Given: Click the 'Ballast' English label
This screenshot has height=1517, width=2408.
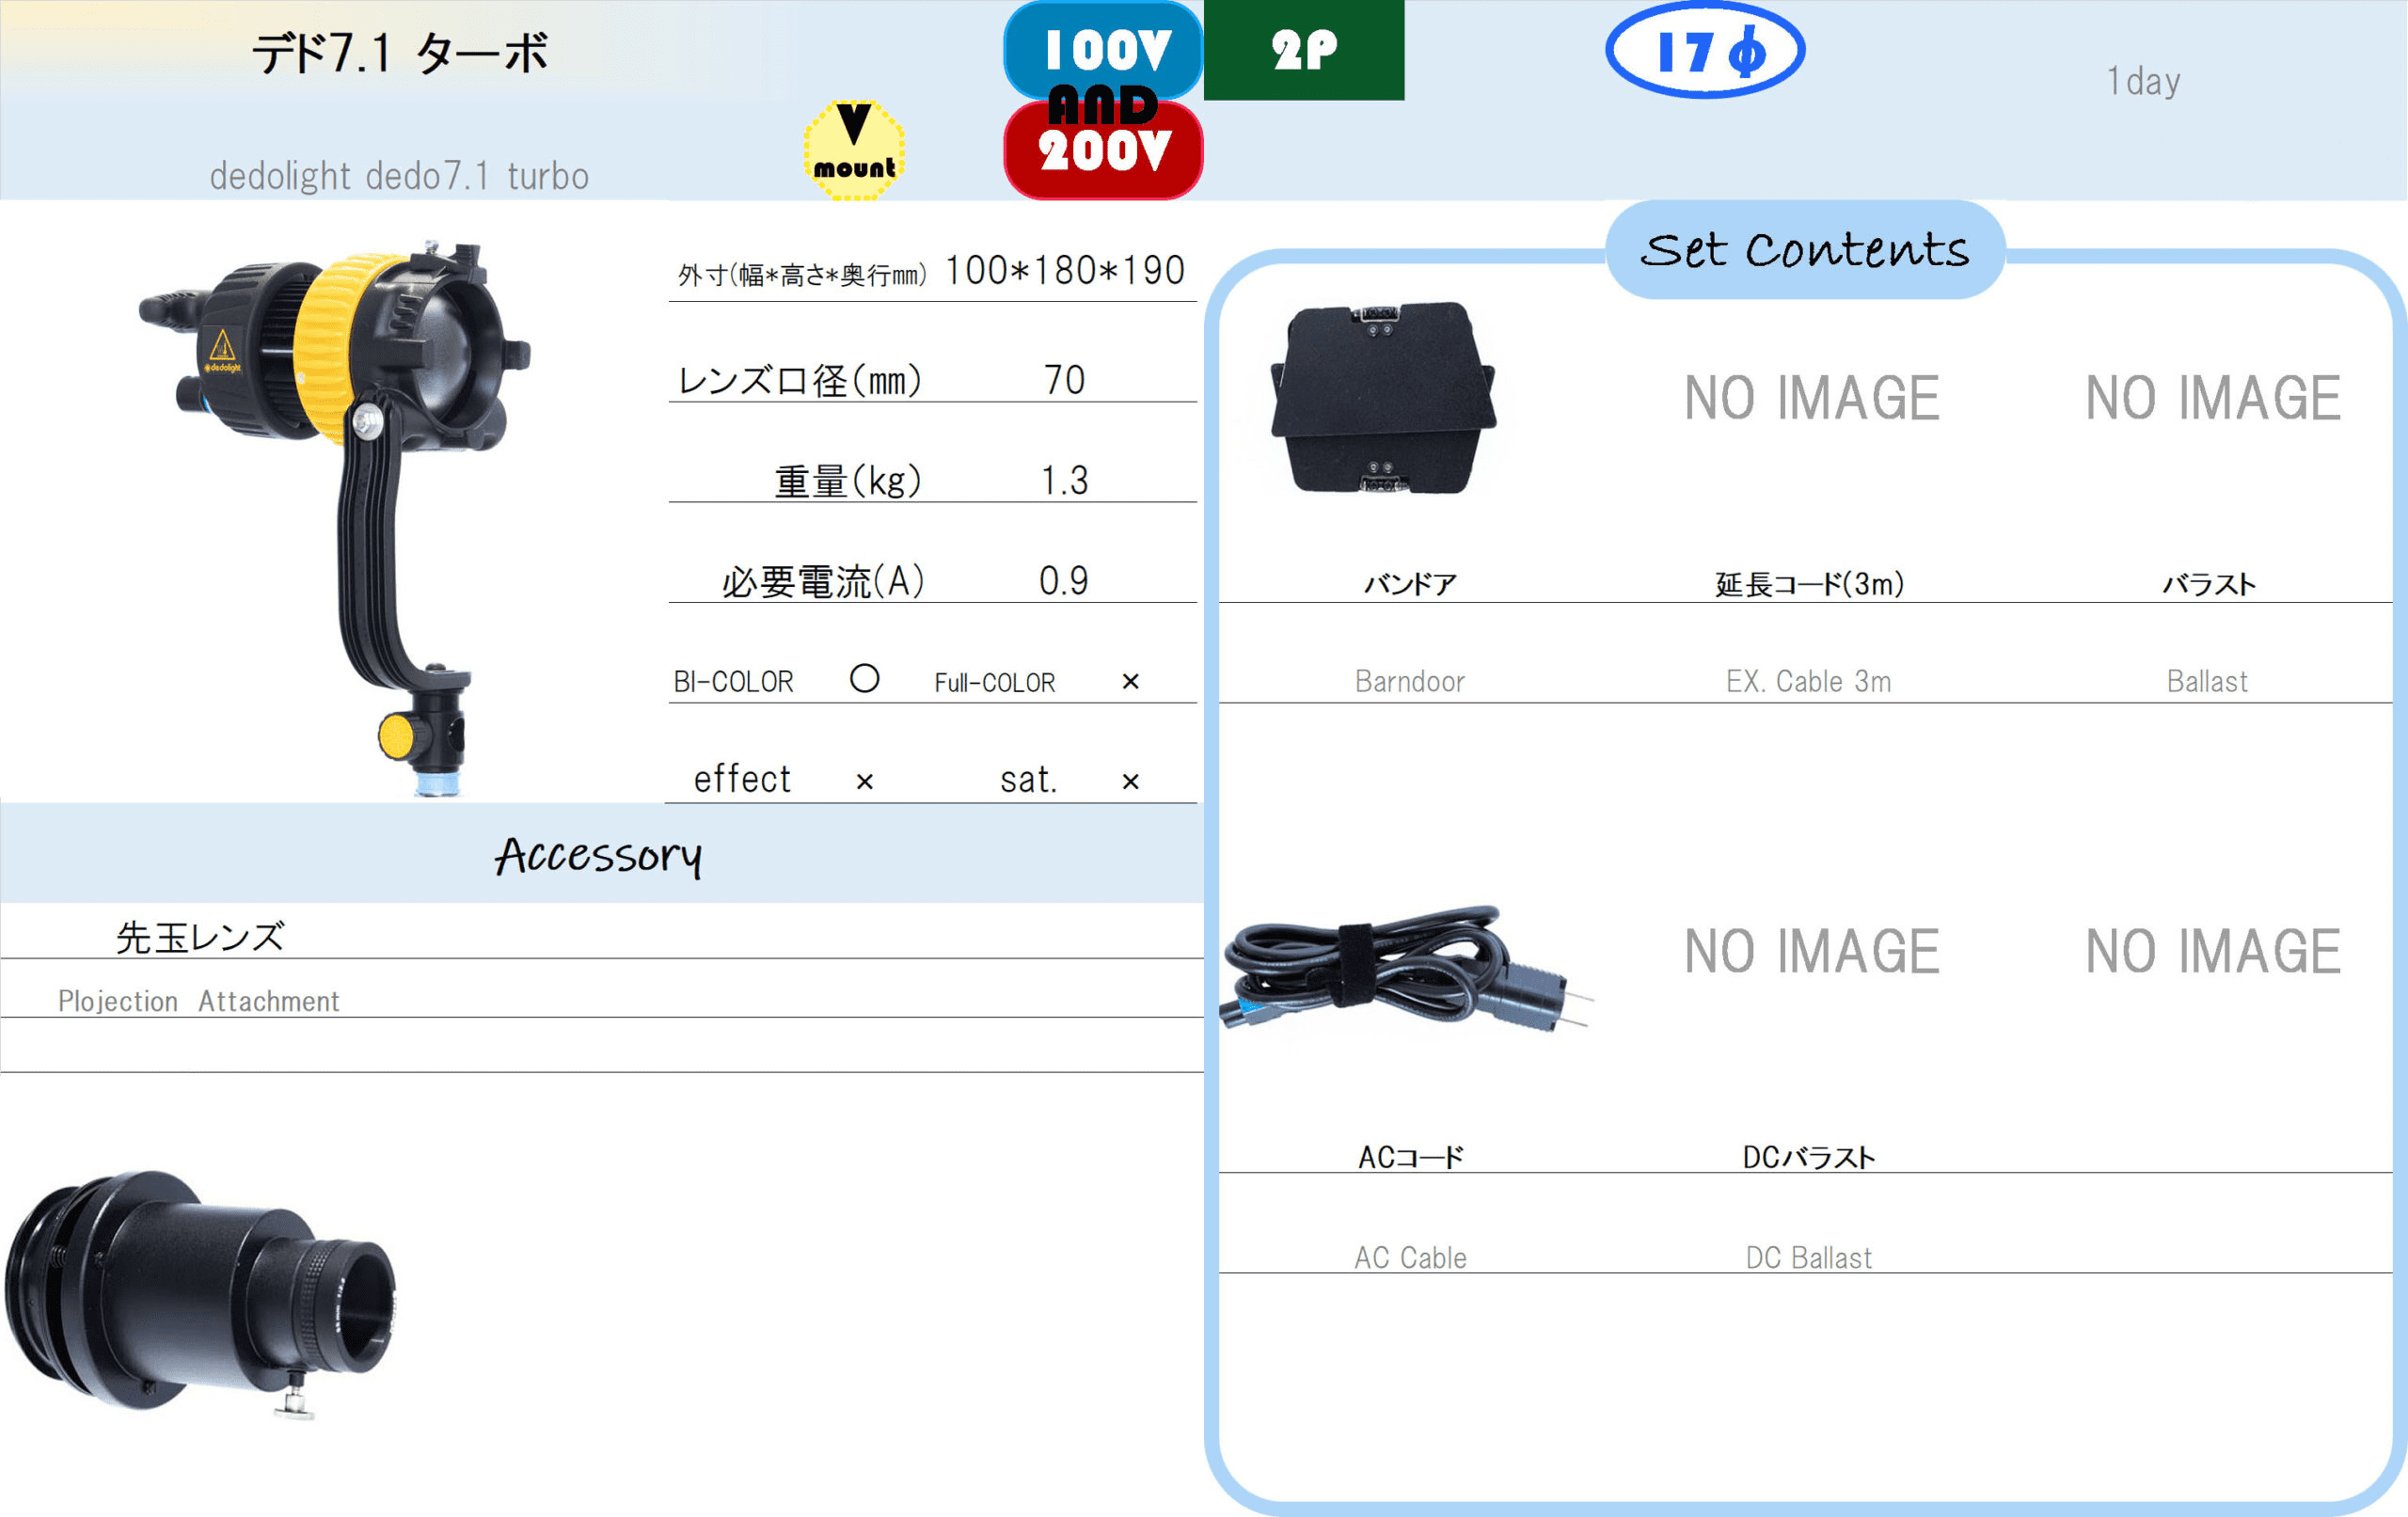Looking at the screenshot, I should coord(2207,682).
